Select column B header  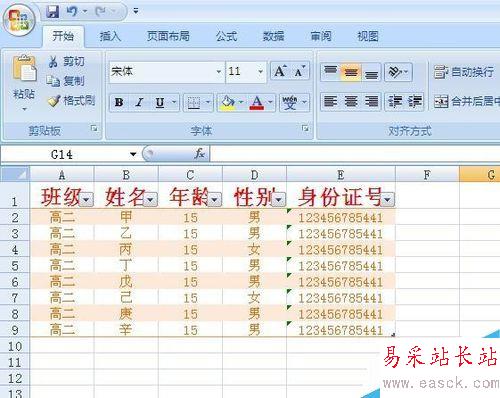[x=126, y=175]
